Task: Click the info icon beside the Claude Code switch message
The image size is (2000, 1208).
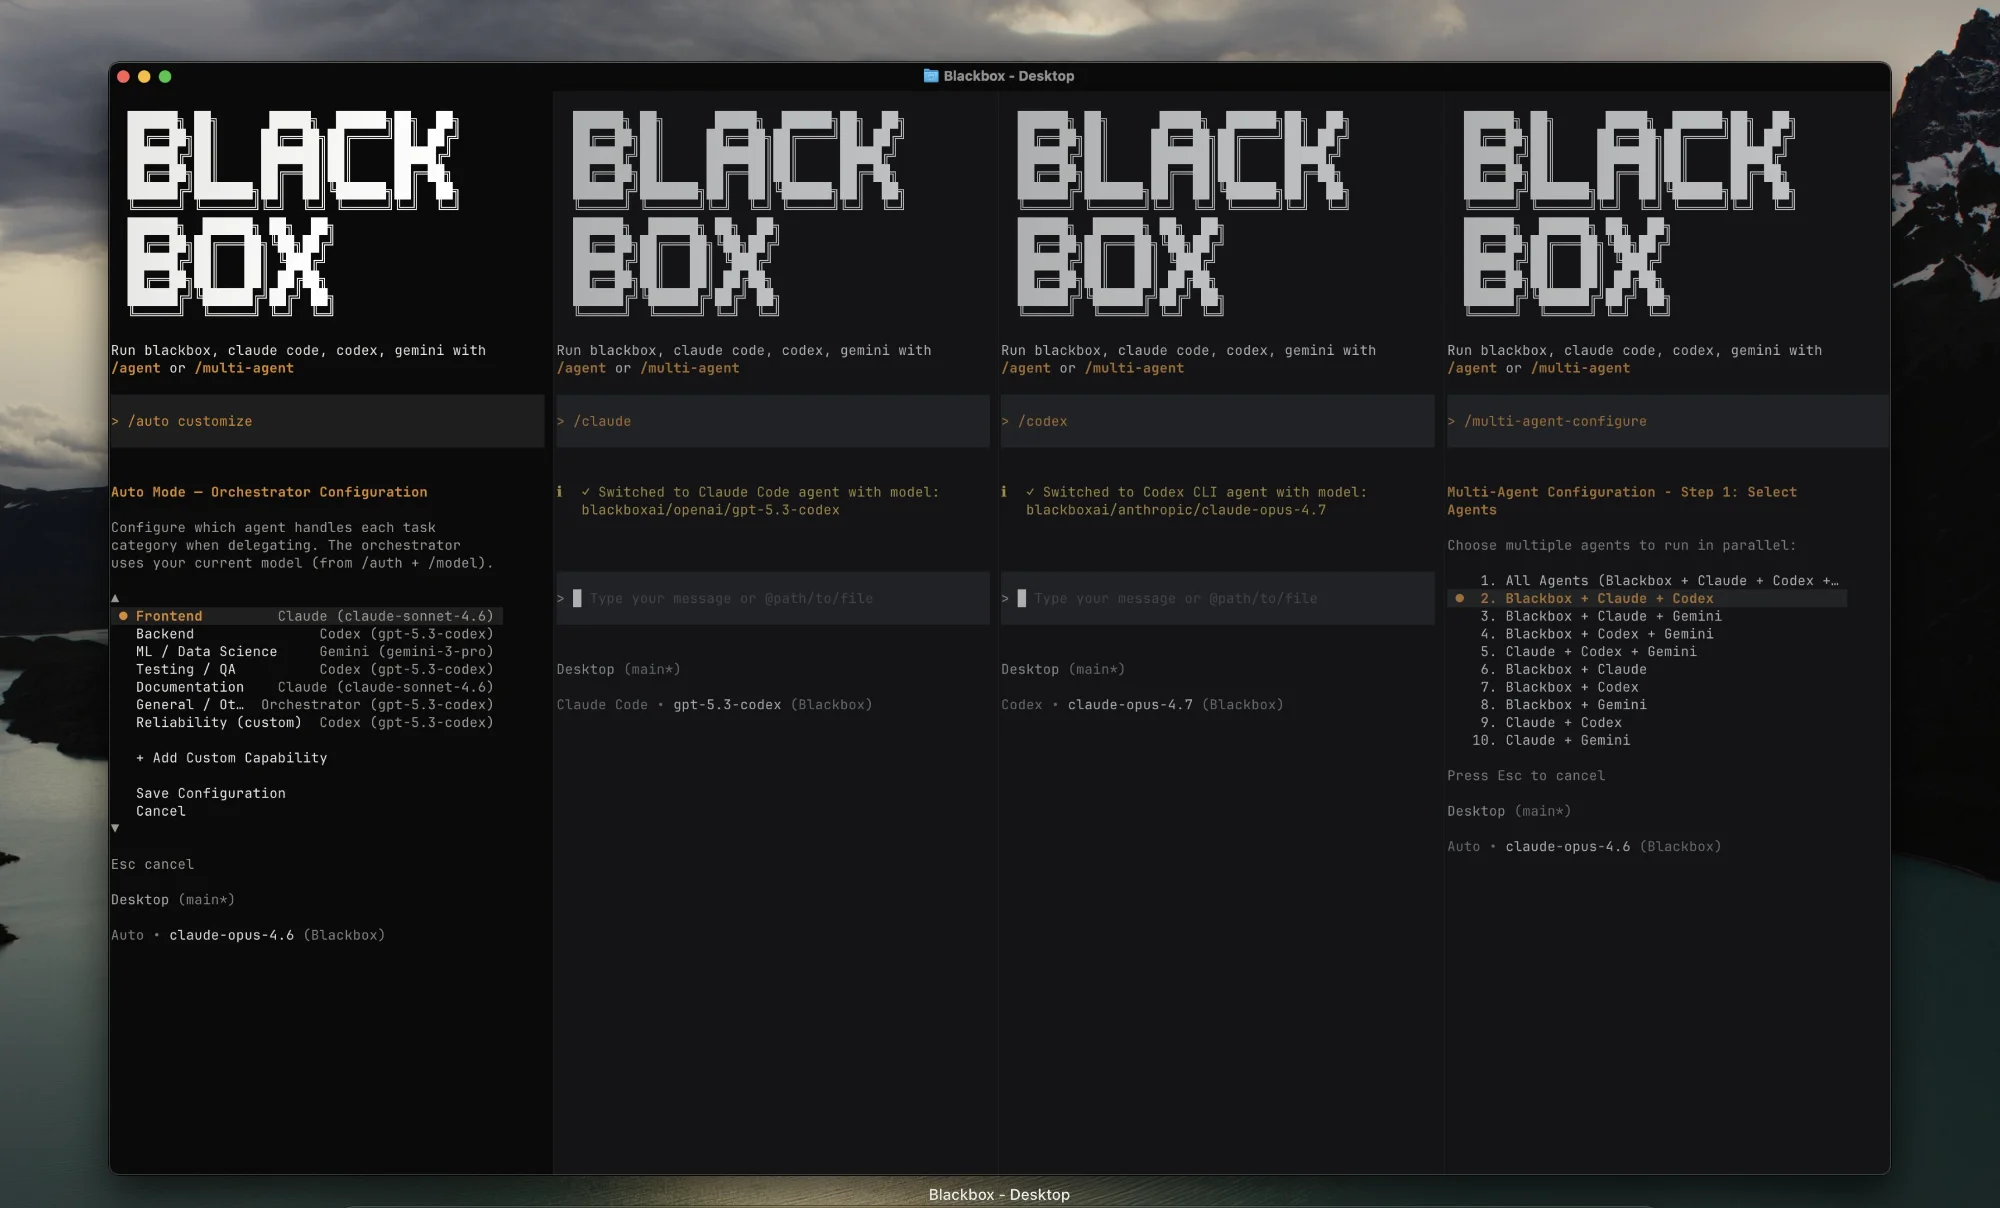Action: coord(559,492)
